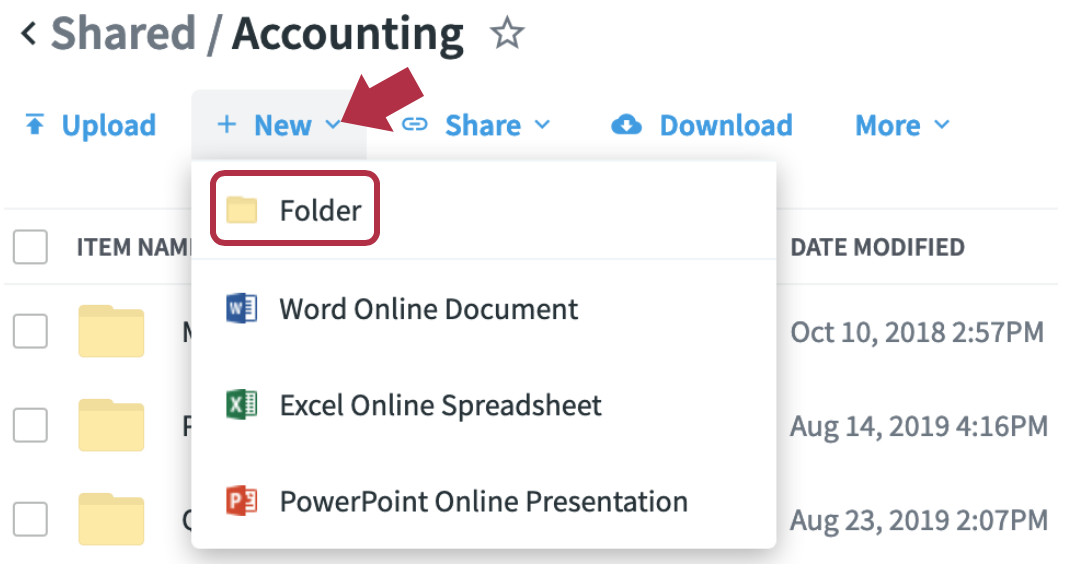Click the plus icon beside New
Viewport: 1072px width, 568px height.
(x=226, y=124)
